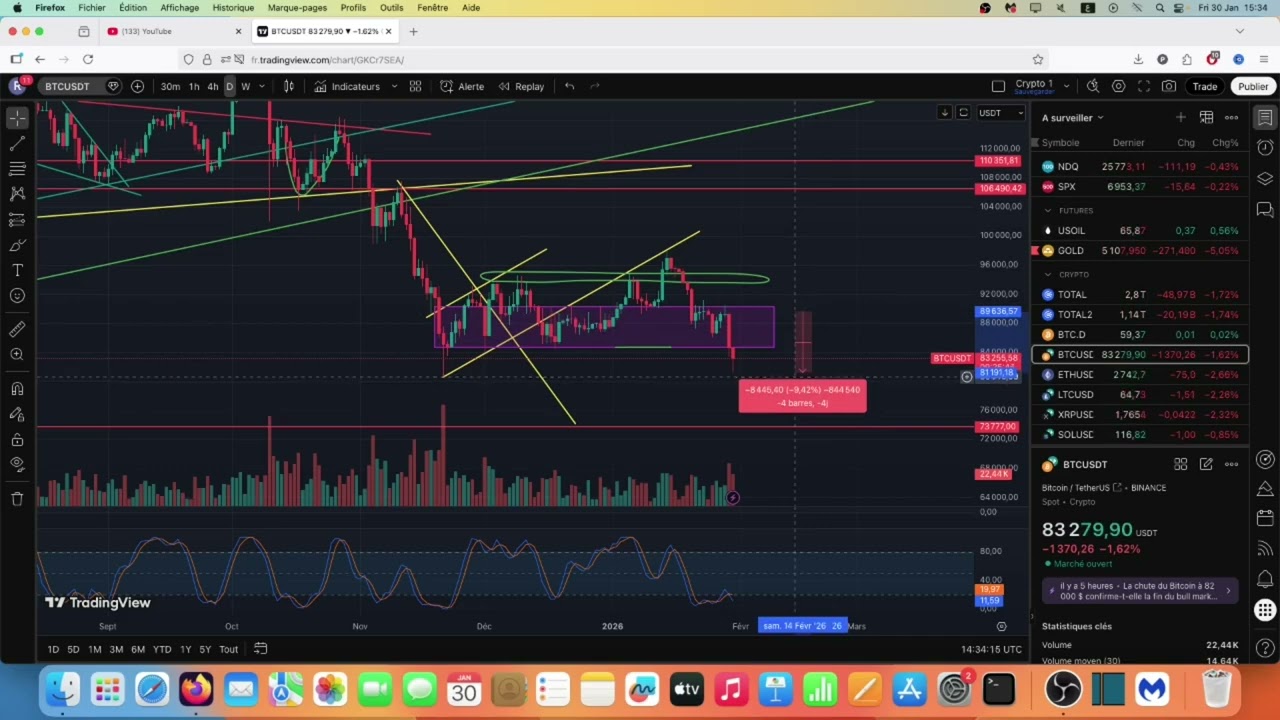Select the trend line drawing tool
The image size is (1280, 720).
(x=17, y=144)
